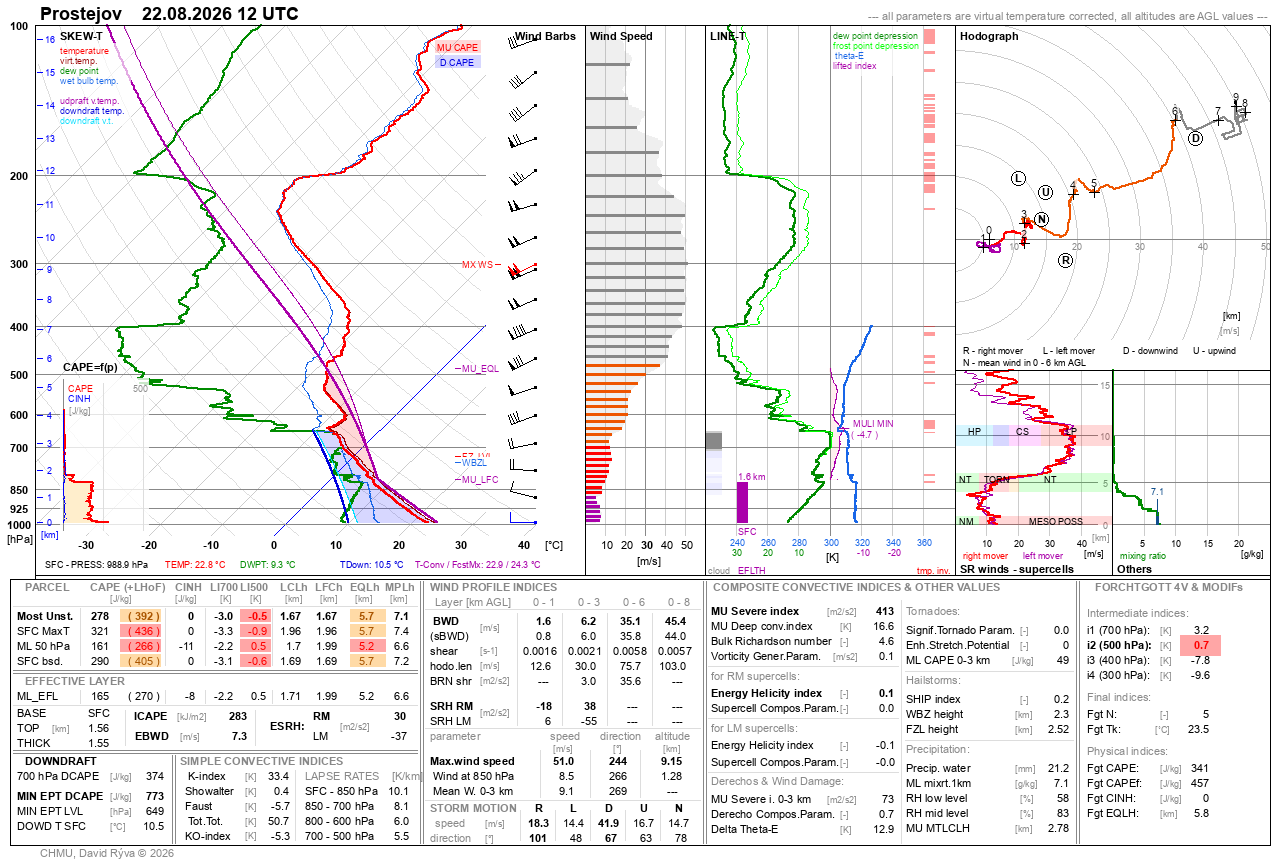Click the 'Others' panel heading
This screenshot has width=1280, height=860.
[1134, 569]
